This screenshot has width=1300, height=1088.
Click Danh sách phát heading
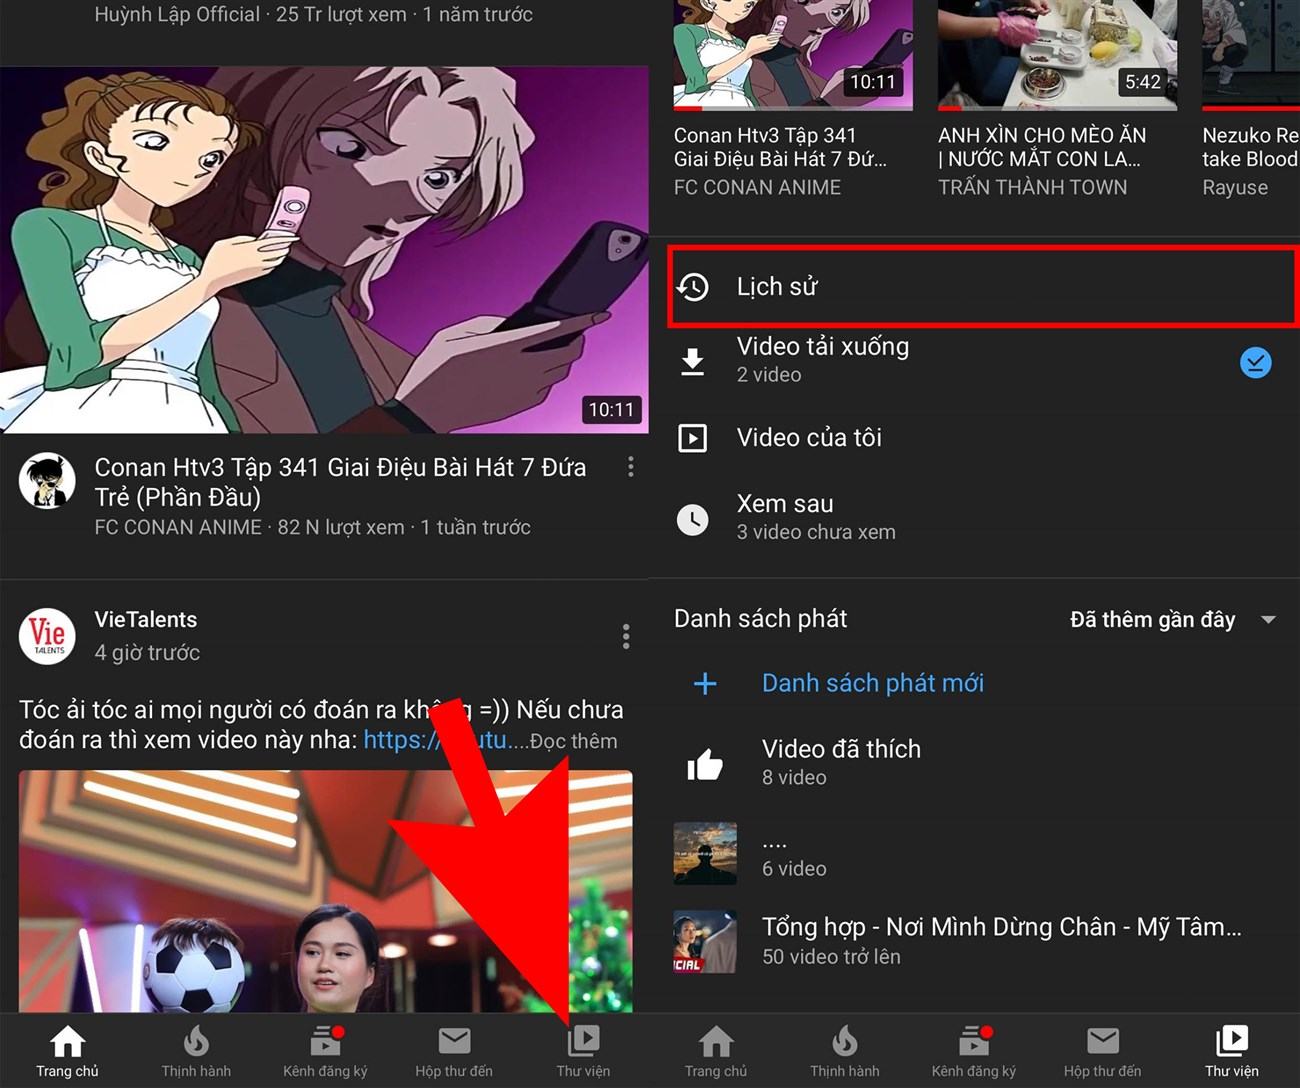tap(760, 619)
